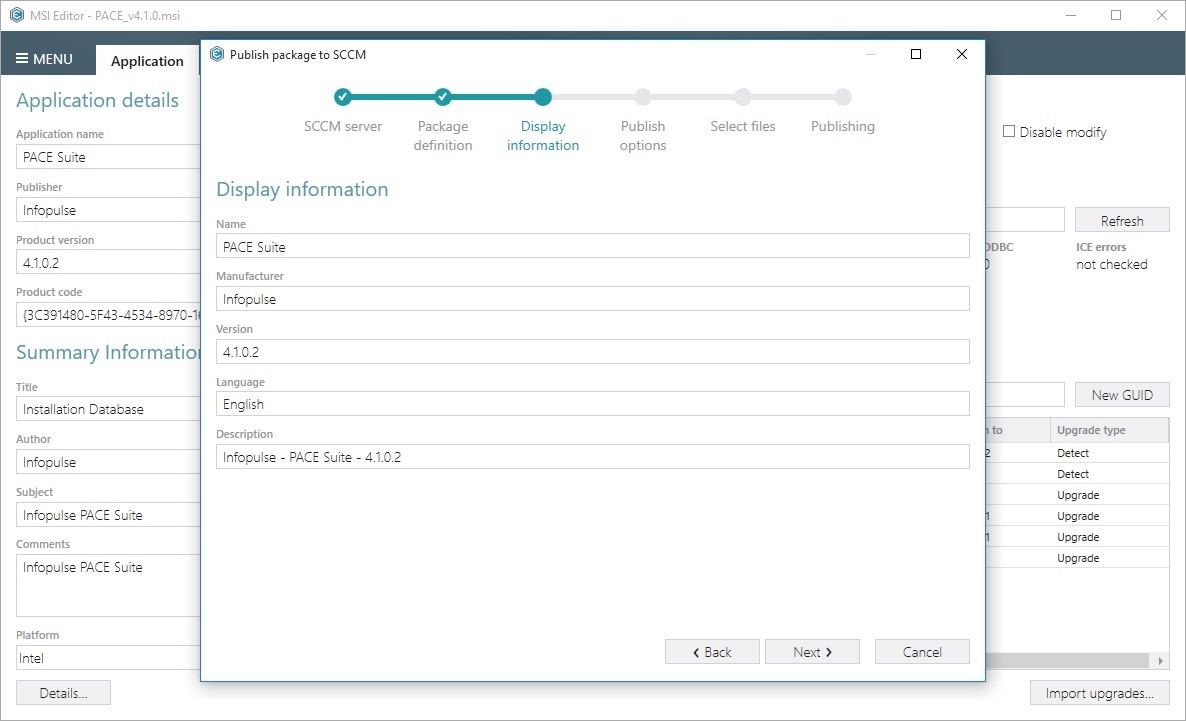Click the 'not checked' ICE errors value

1111,265
